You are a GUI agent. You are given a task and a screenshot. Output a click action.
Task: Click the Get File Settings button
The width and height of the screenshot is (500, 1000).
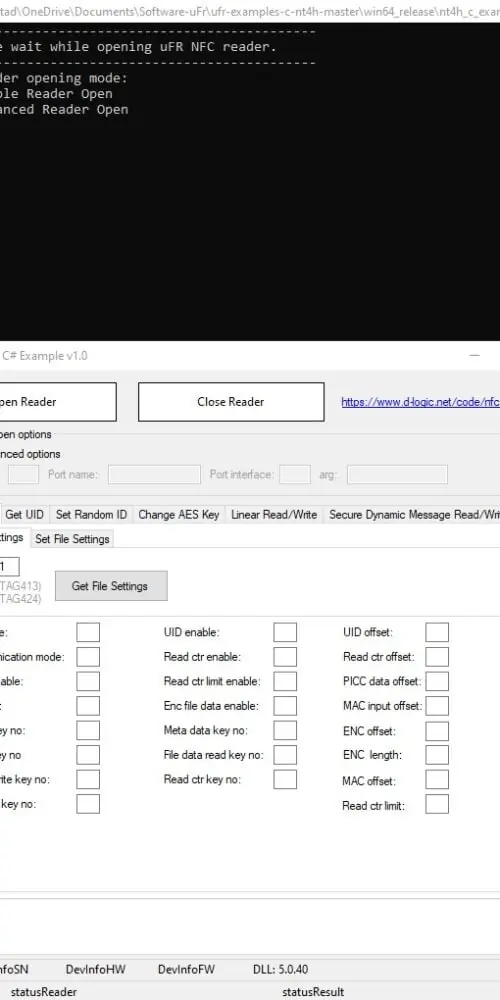click(x=111, y=585)
